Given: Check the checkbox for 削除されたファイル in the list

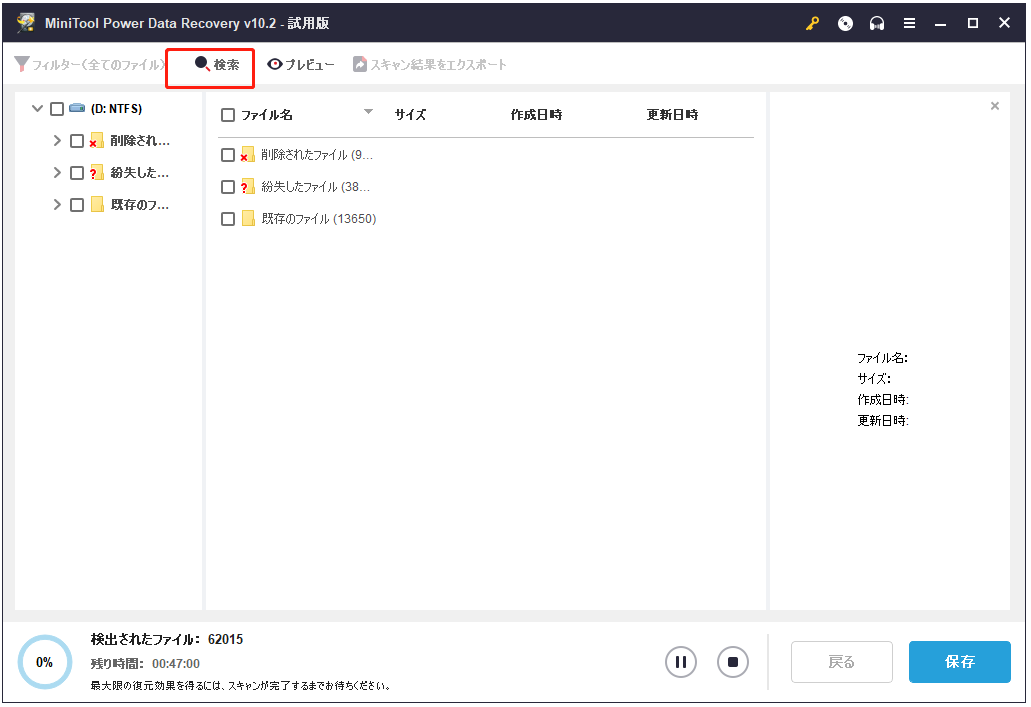Looking at the screenshot, I should tap(227, 155).
